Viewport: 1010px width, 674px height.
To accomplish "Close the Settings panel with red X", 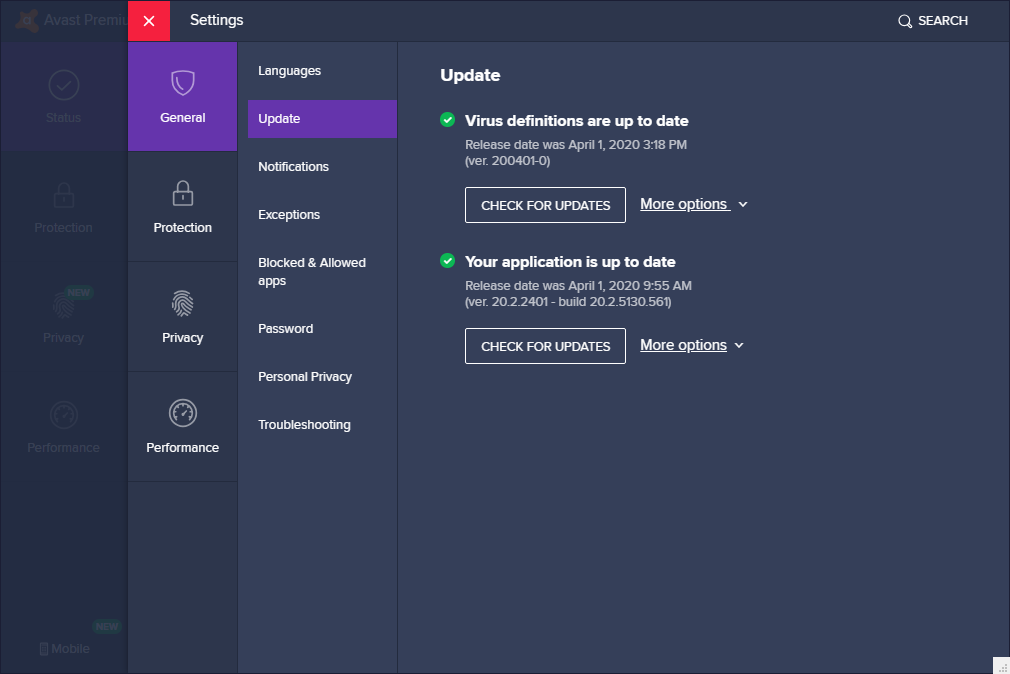I will pyautogui.click(x=149, y=21).
